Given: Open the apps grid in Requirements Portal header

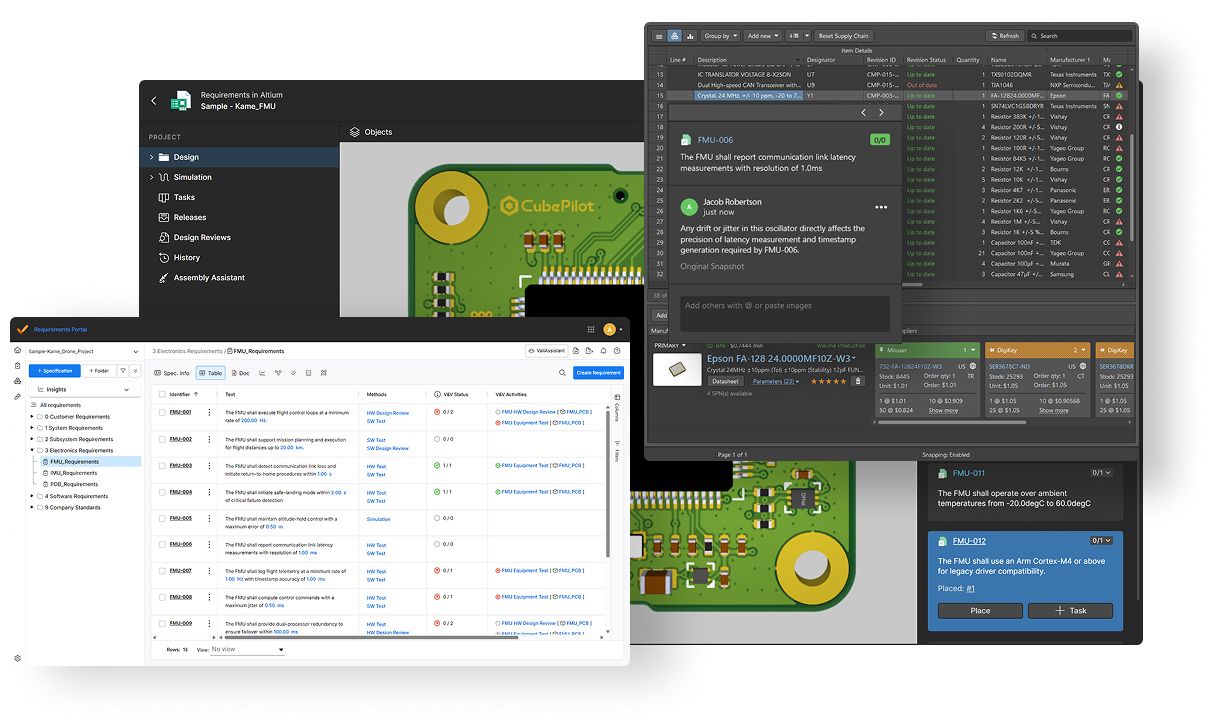Looking at the screenshot, I should (591, 330).
